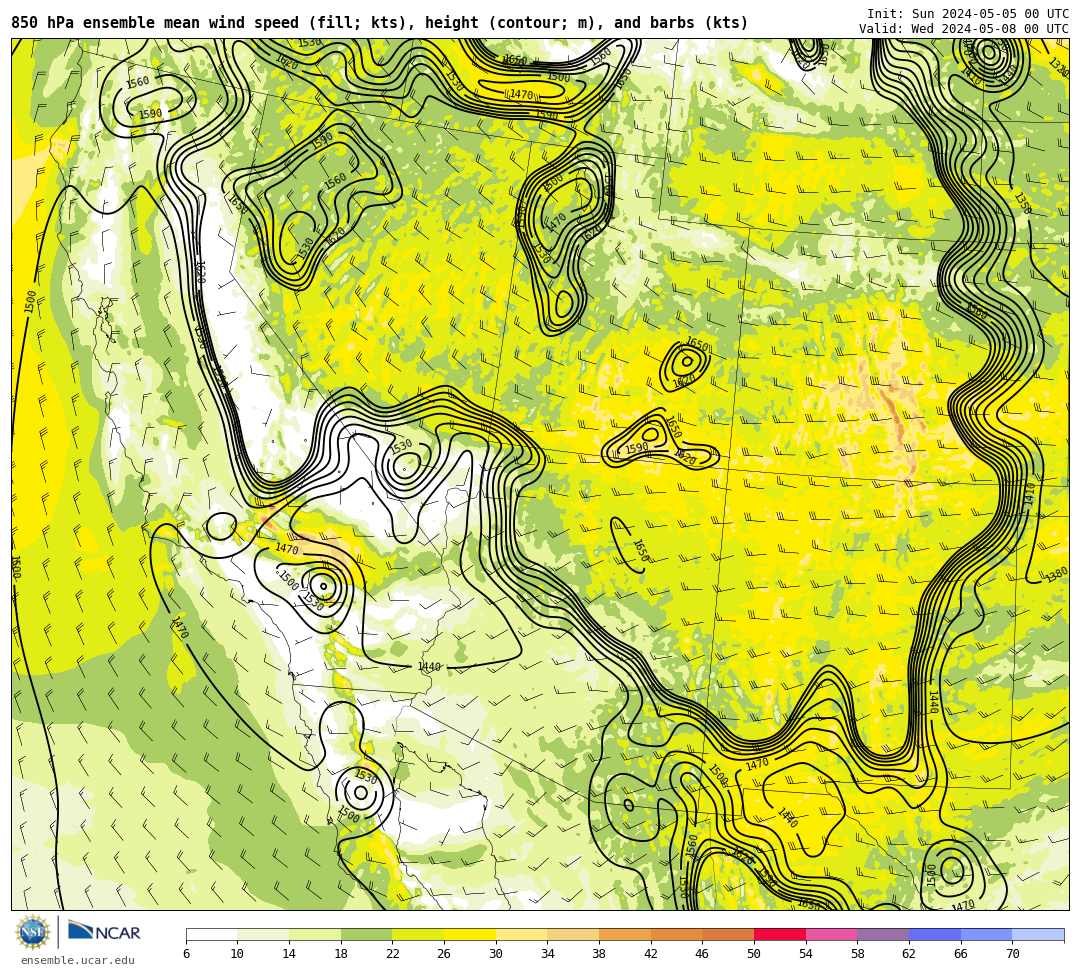
Task: Pick the periwinkle 66–70 kts colorbar segment
Action: click(x=986, y=934)
